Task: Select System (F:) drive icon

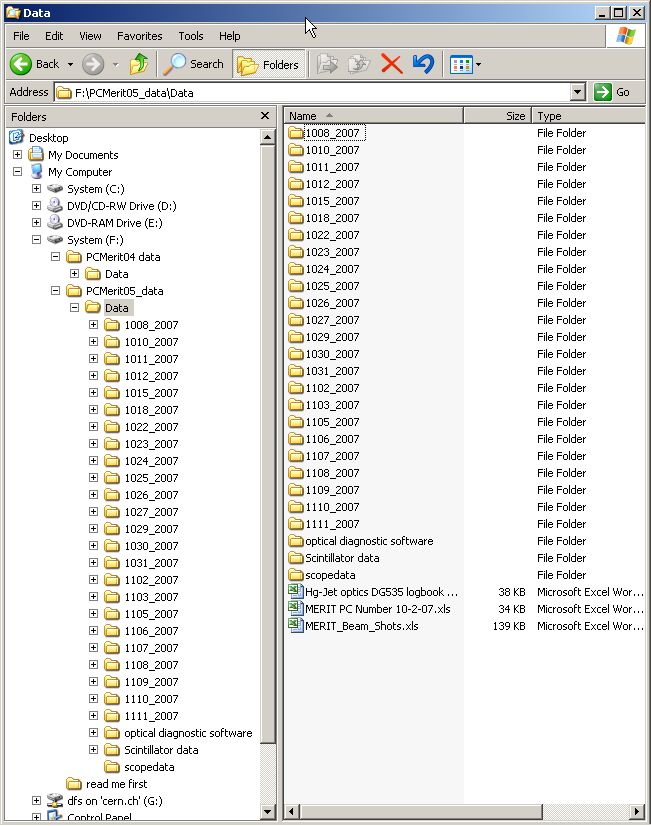Action: (x=55, y=239)
